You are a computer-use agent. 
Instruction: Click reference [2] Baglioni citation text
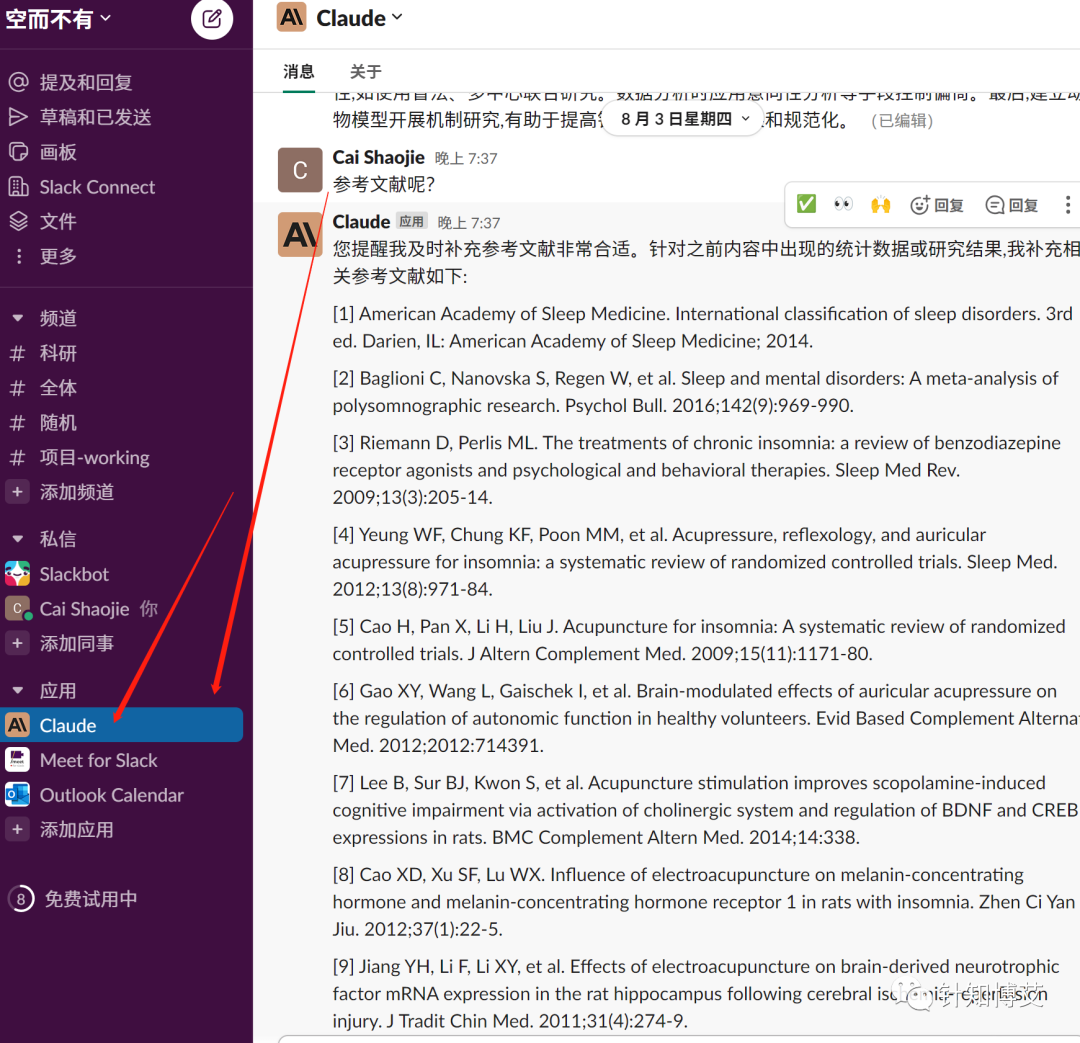point(695,392)
